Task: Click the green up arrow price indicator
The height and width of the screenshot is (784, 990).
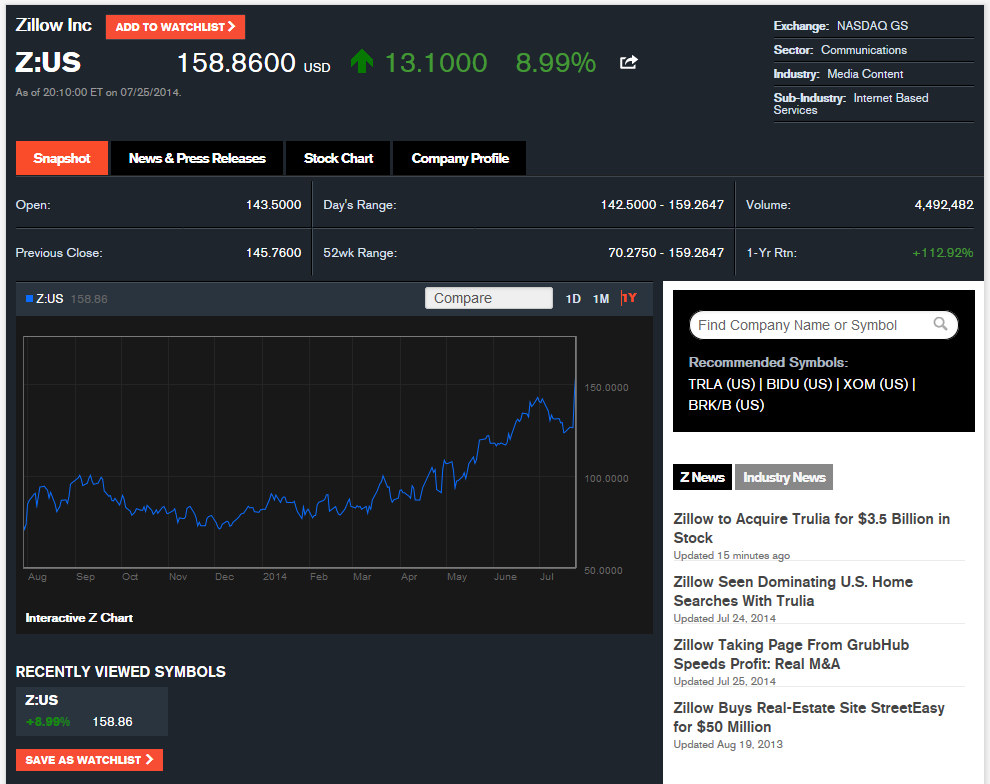Action: [362, 61]
